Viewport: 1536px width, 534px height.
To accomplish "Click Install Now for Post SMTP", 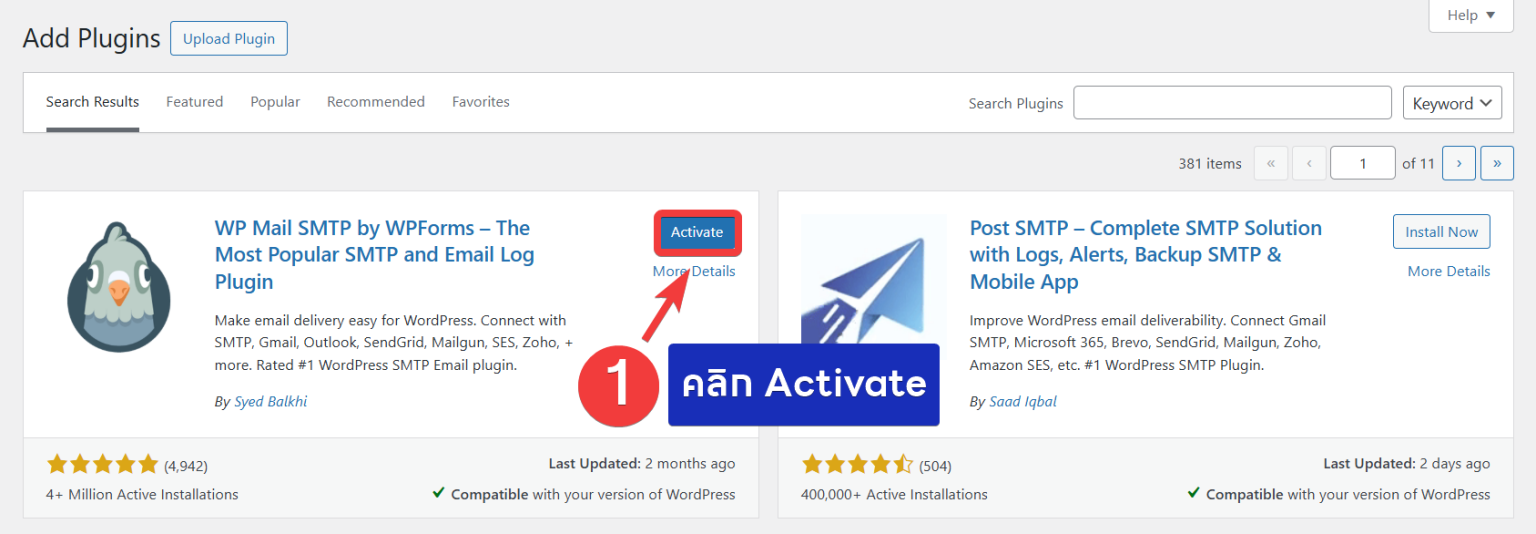I will tap(1441, 232).
